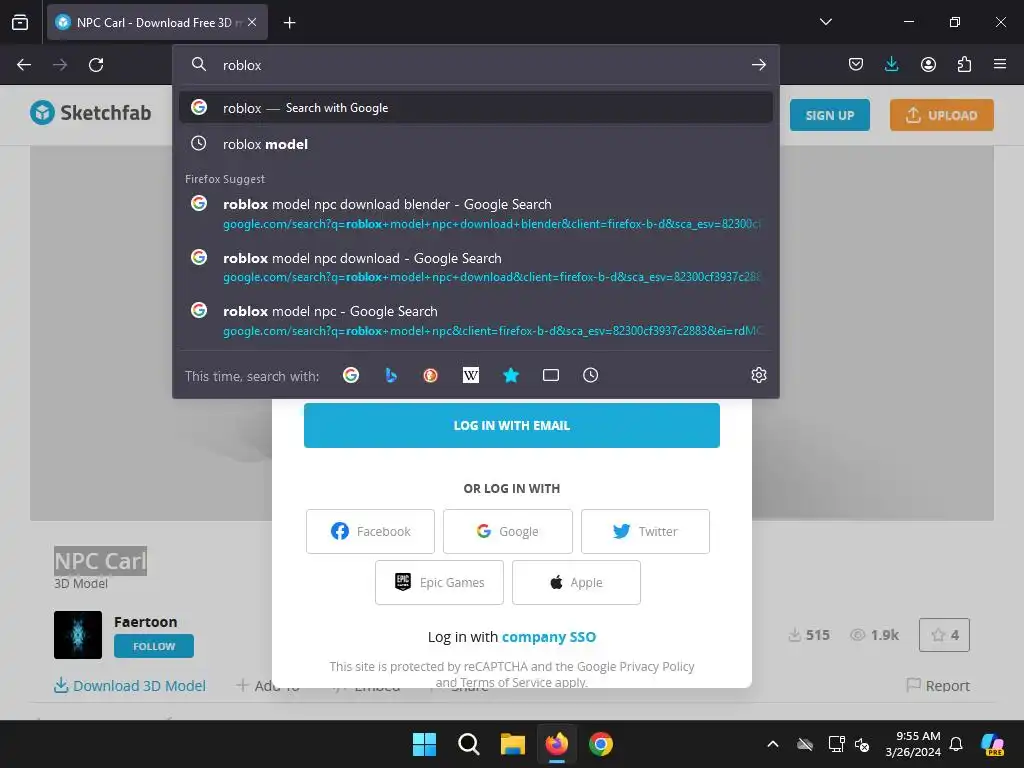The width and height of the screenshot is (1024, 768).
Task: Open the Downloads panel
Action: pyautogui.click(x=891, y=64)
